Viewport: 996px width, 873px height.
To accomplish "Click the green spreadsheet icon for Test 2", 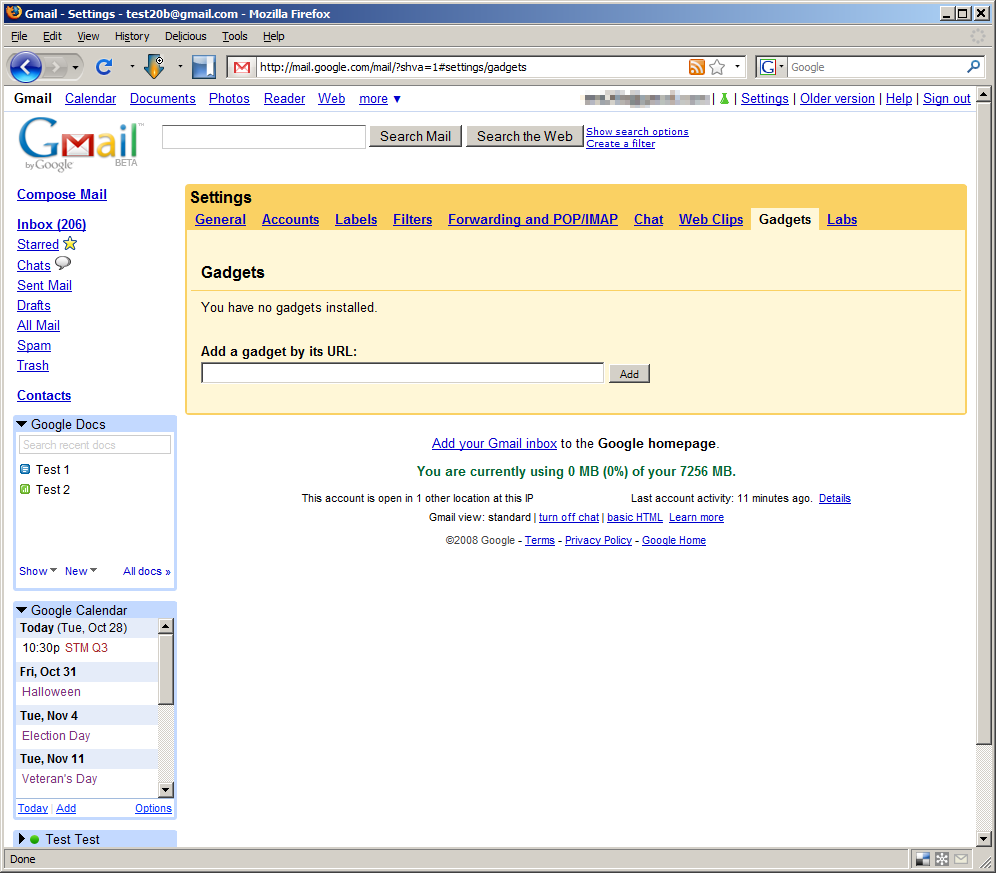I will coord(25,489).
